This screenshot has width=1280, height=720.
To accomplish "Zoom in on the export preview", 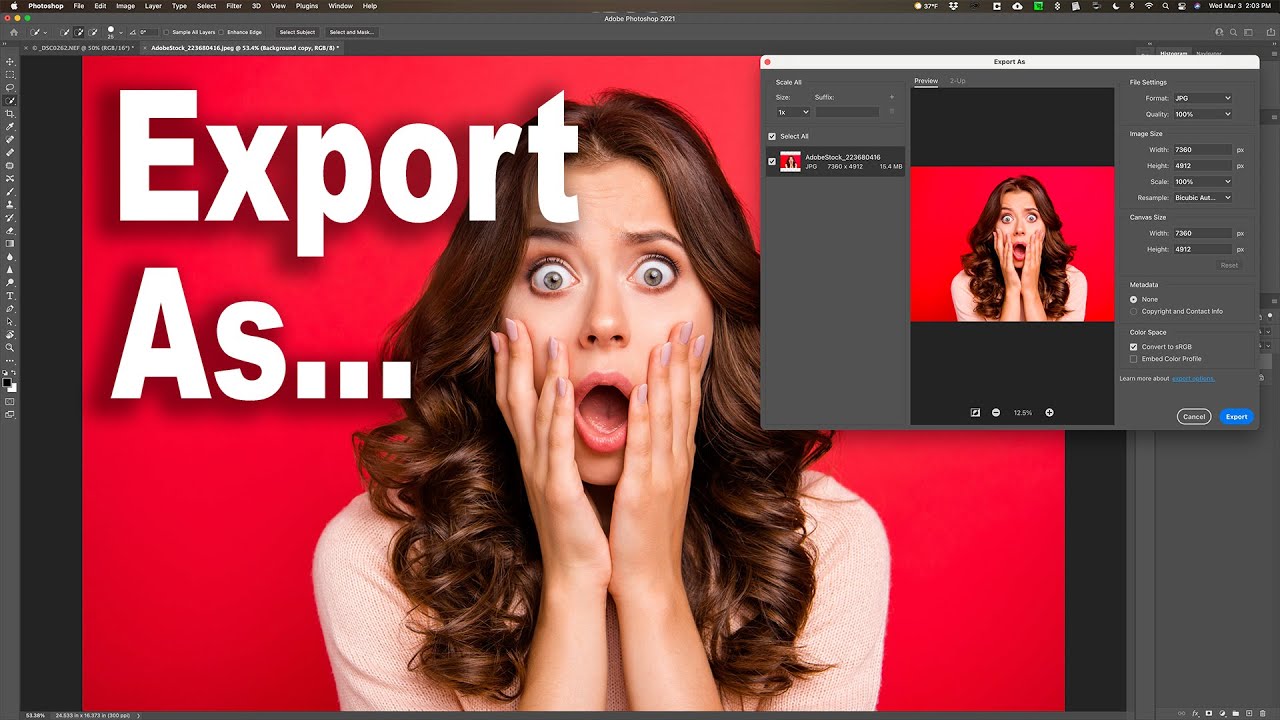I will point(1049,413).
